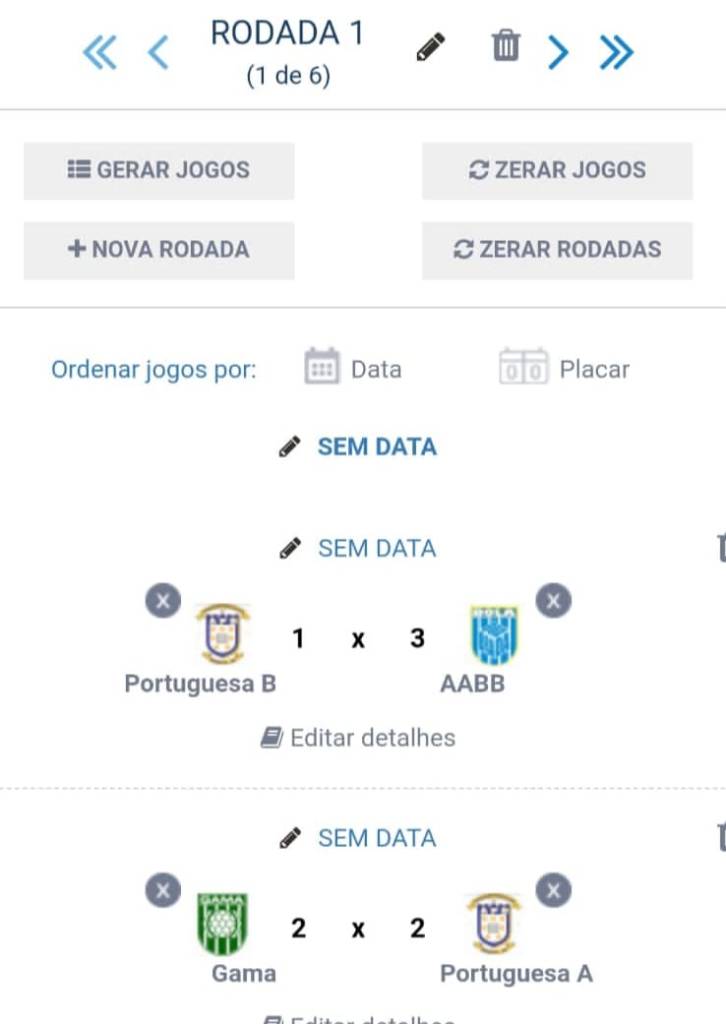This screenshot has height=1024, width=726.
Task: Delete Rodada 1 using trash icon
Action: (x=506, y=46)
